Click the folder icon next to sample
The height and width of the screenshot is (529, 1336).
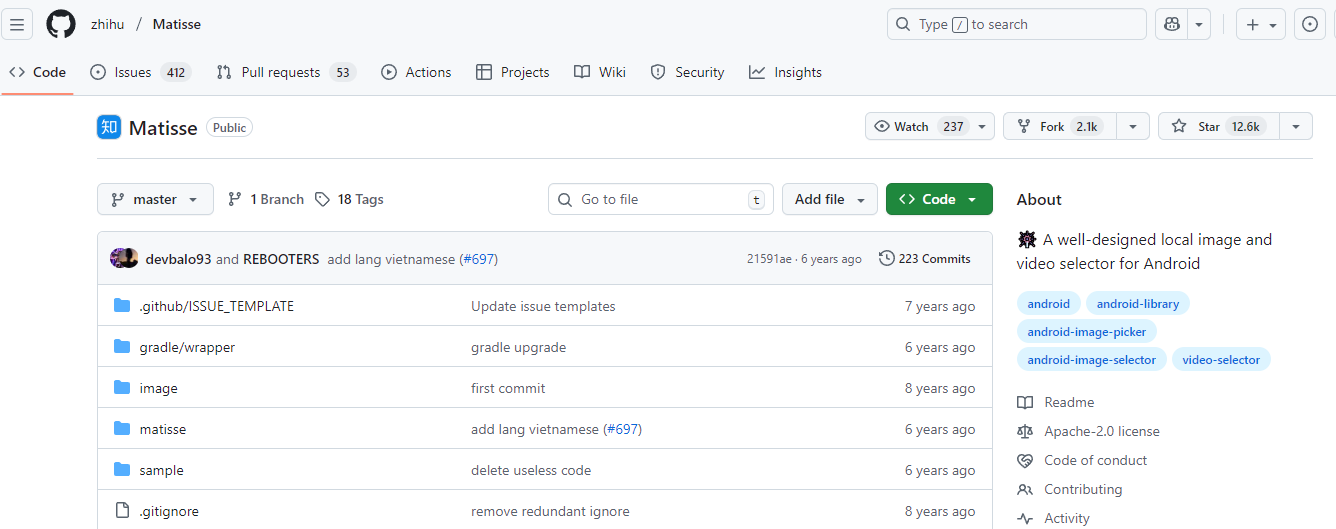(x=122, y=470)
